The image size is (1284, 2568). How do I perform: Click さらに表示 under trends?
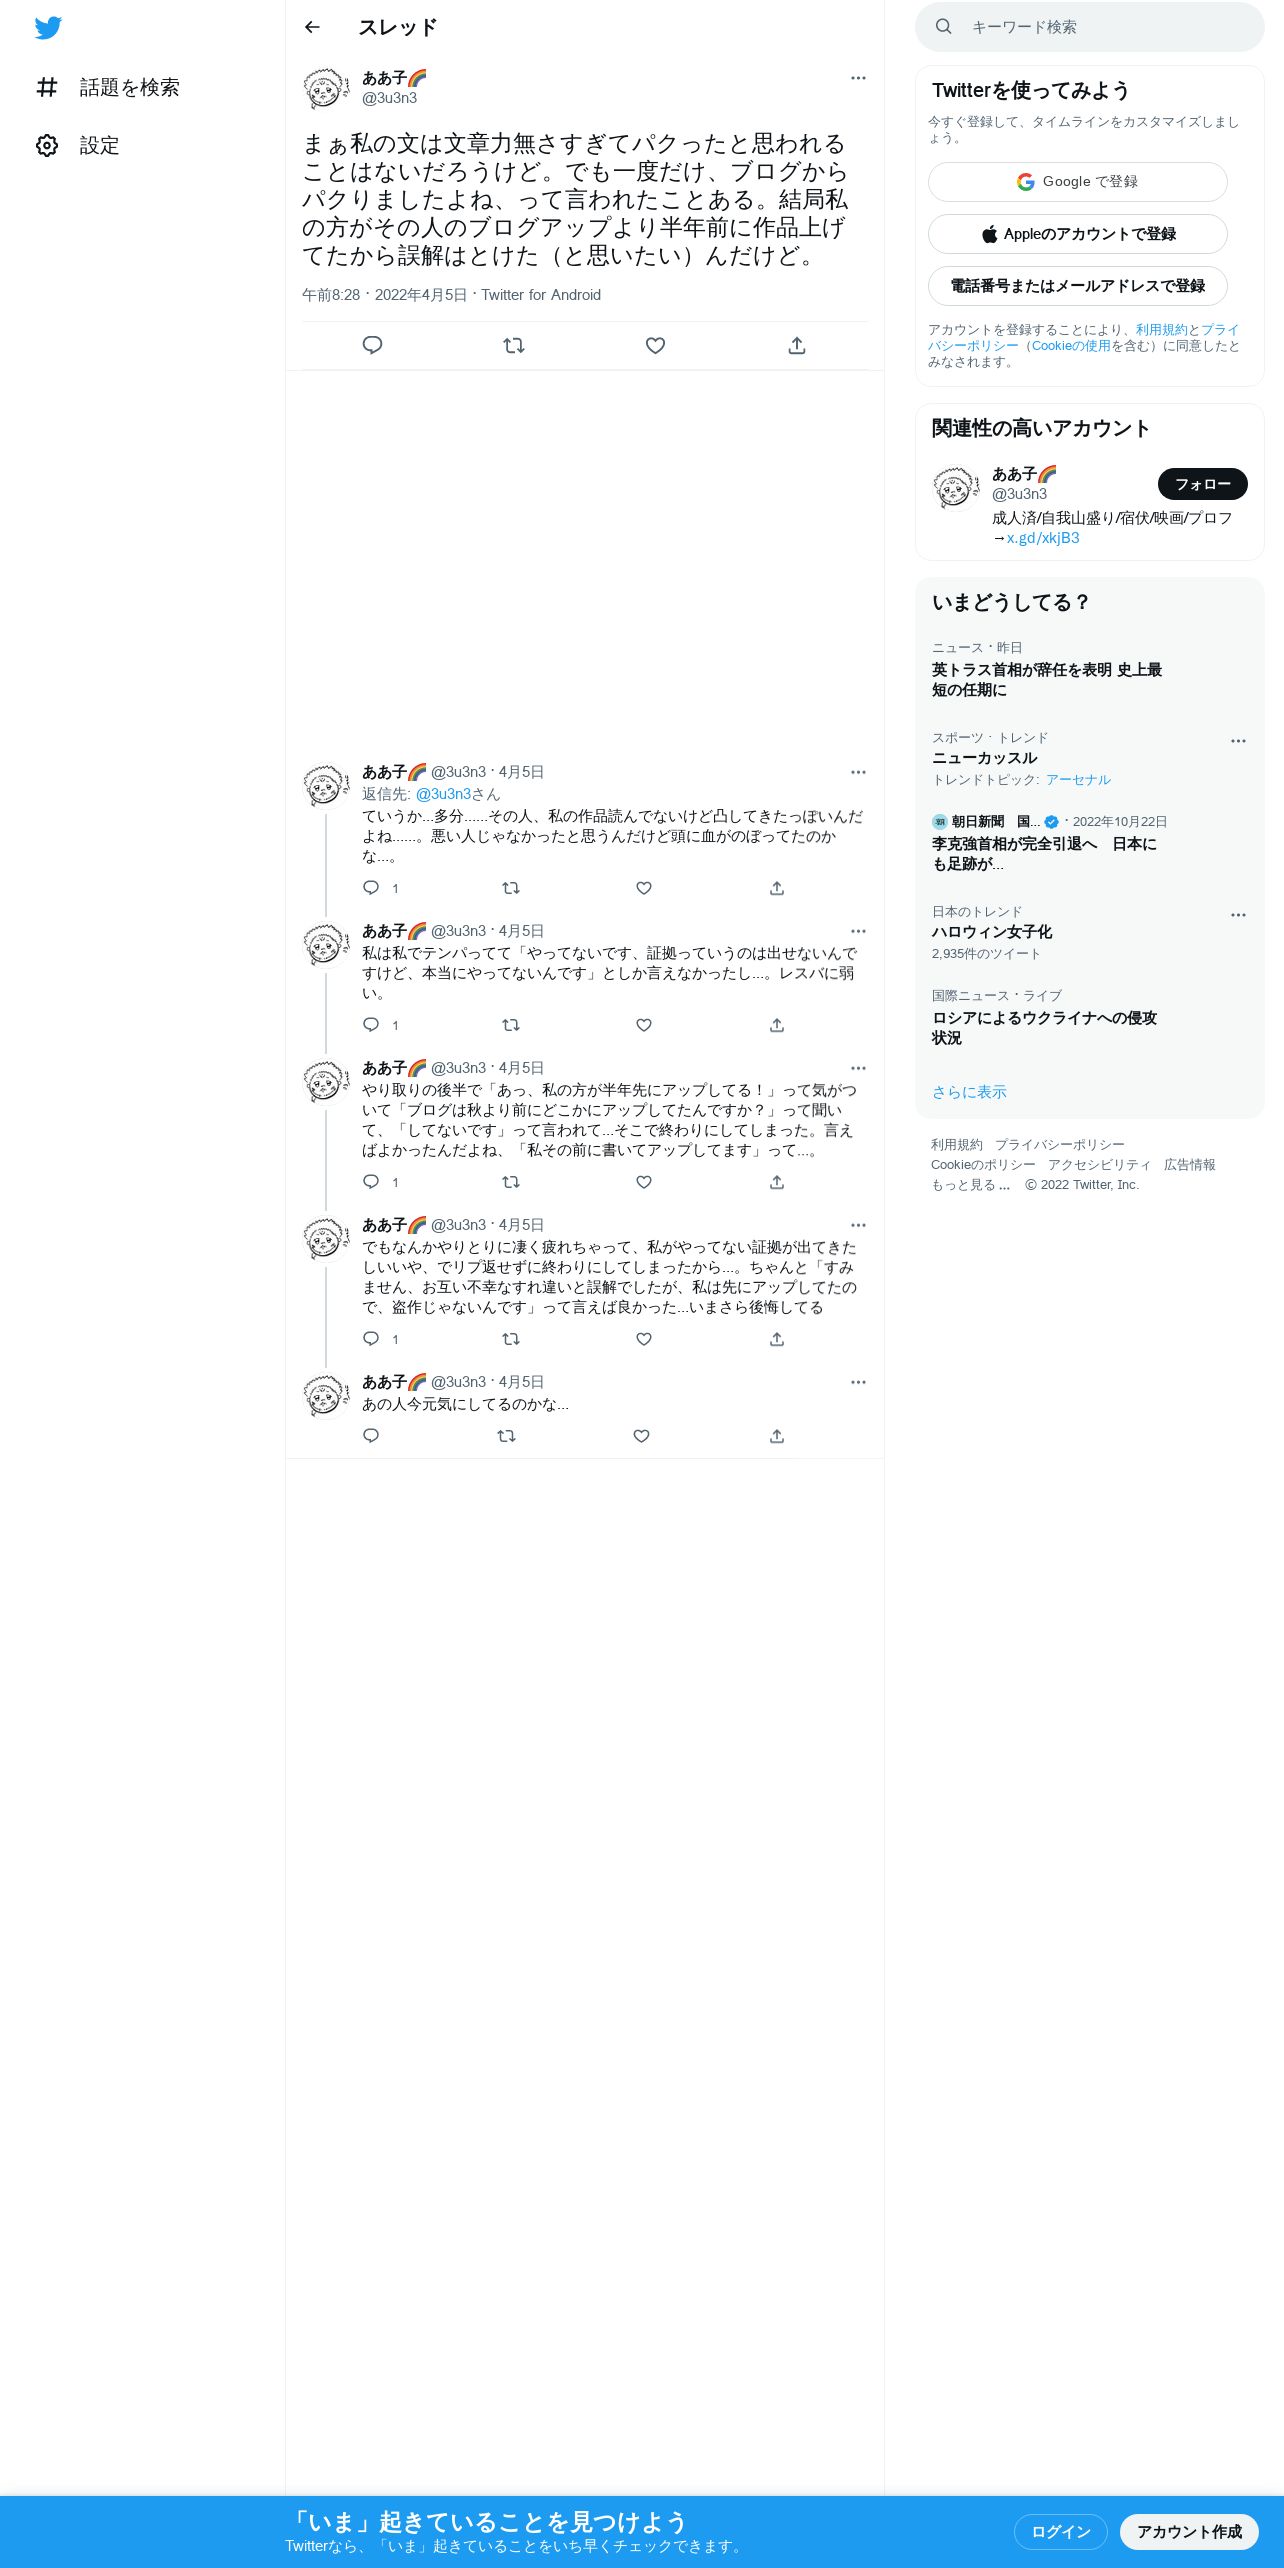(969, 1092)
